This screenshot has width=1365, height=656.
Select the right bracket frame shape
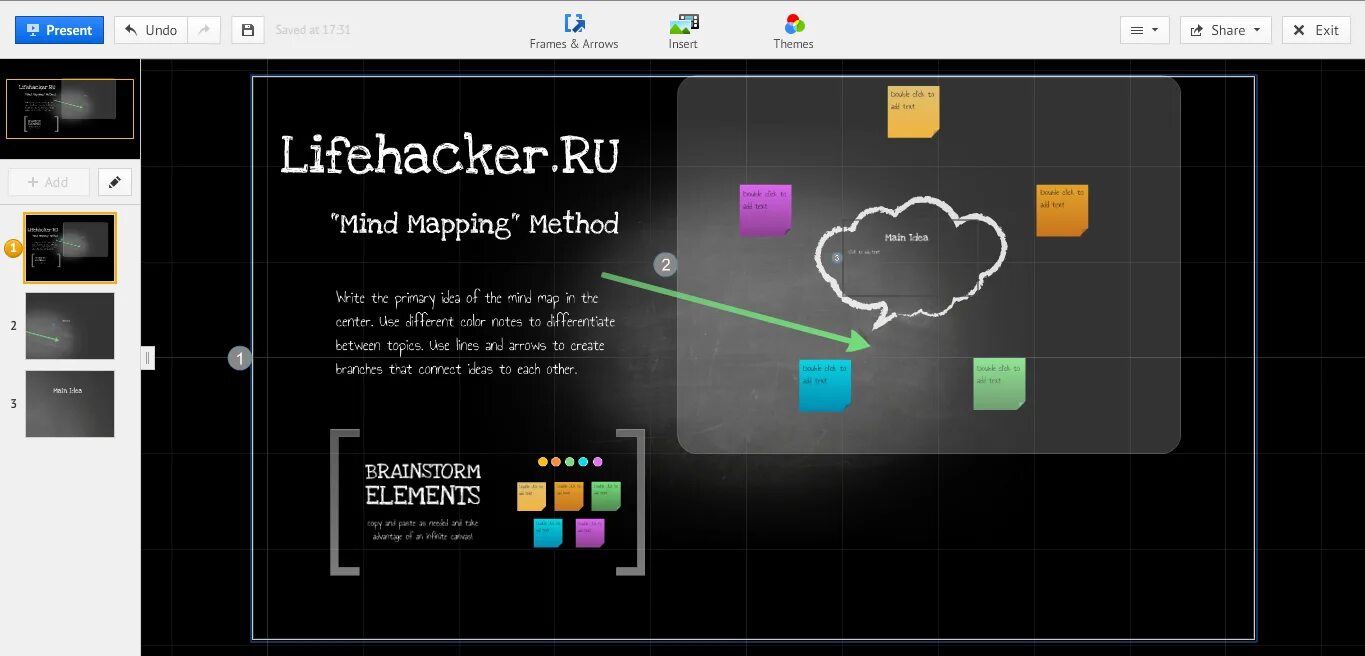tap(631, 502)
